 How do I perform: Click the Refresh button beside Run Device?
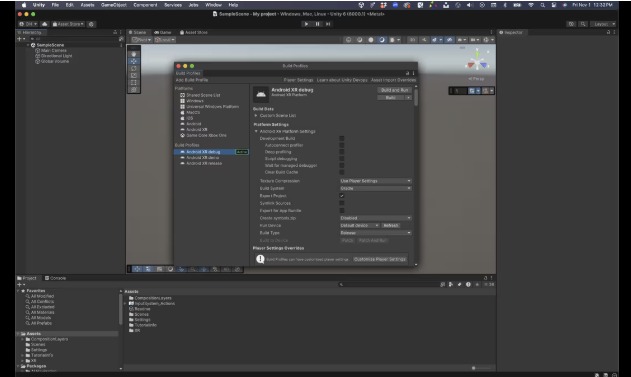[x=390, y=225]
